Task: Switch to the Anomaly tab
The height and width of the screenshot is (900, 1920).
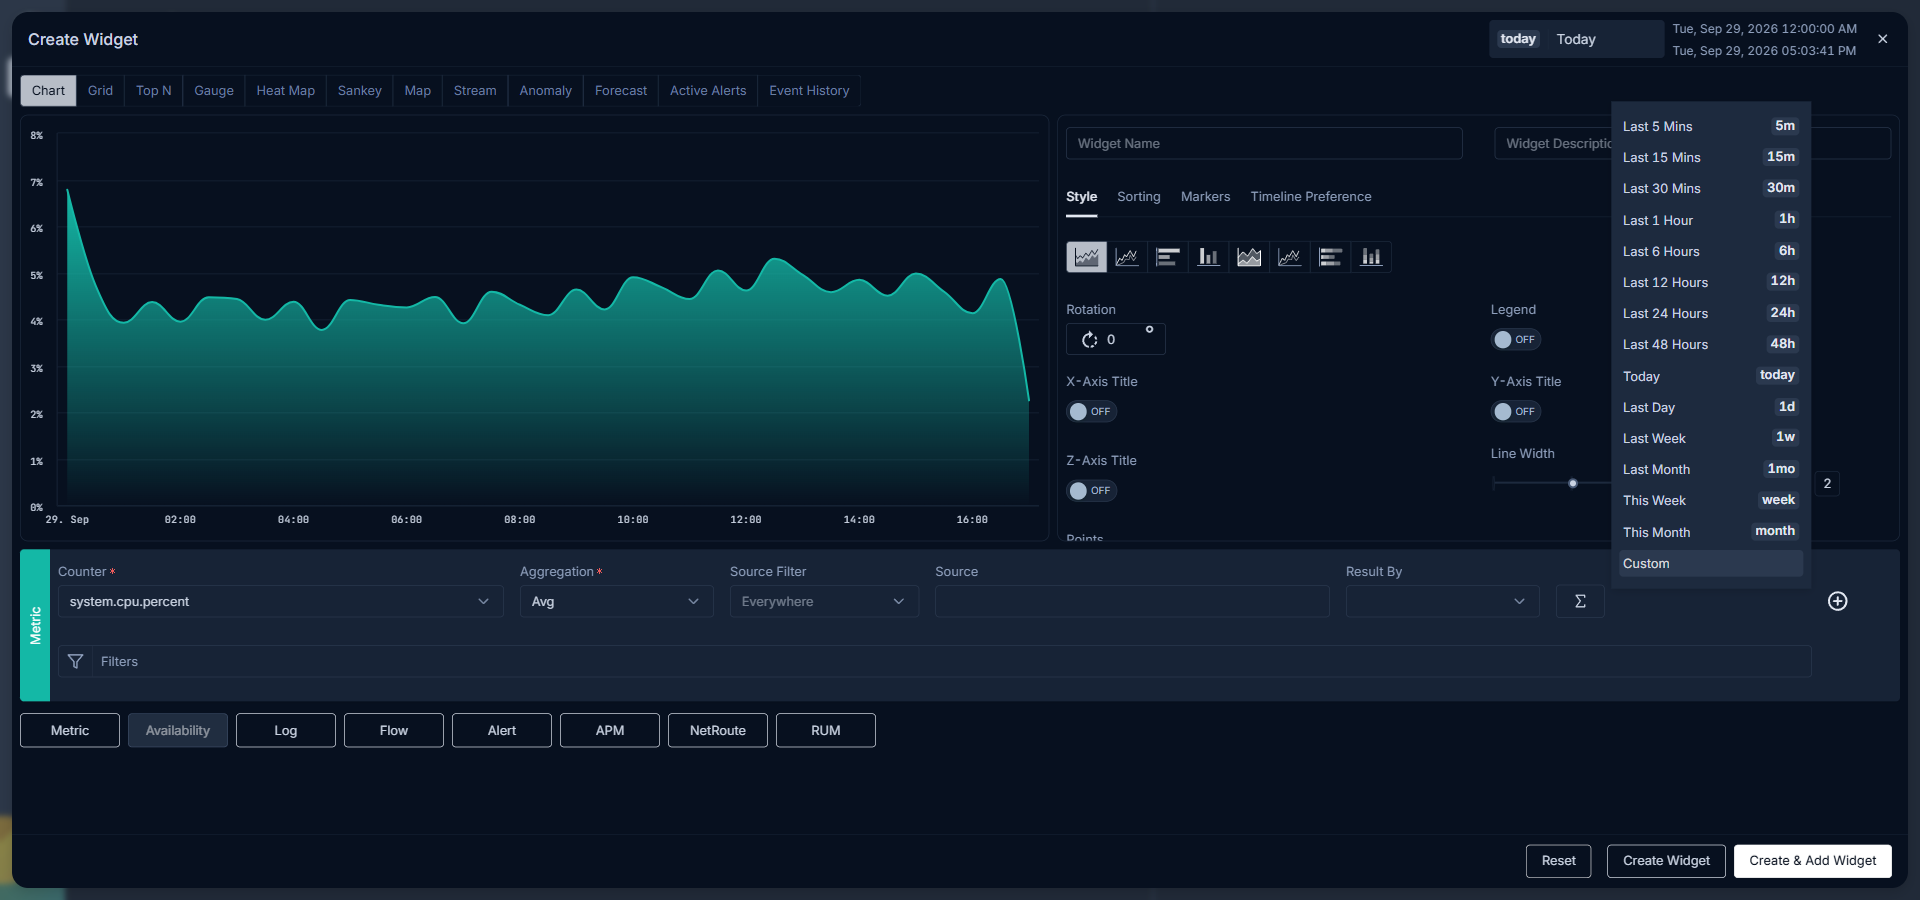Action: (x=545, y=90)
